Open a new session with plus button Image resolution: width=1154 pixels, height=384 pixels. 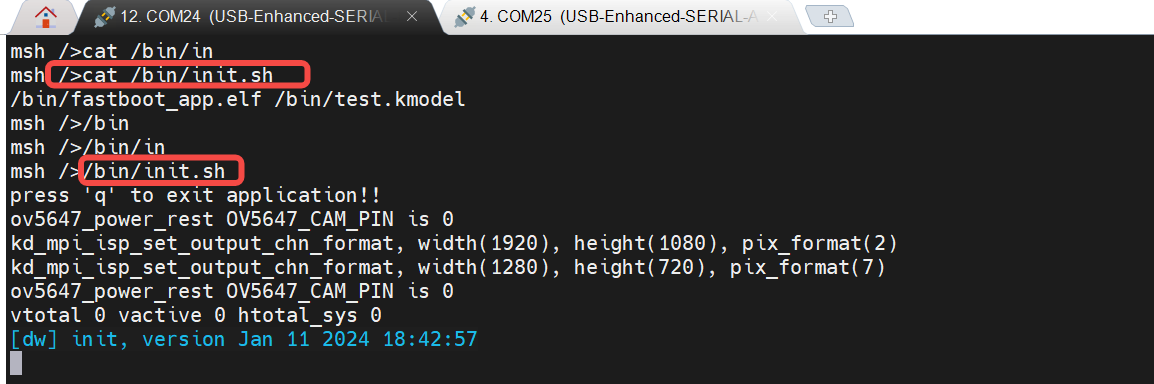point(829,16)
